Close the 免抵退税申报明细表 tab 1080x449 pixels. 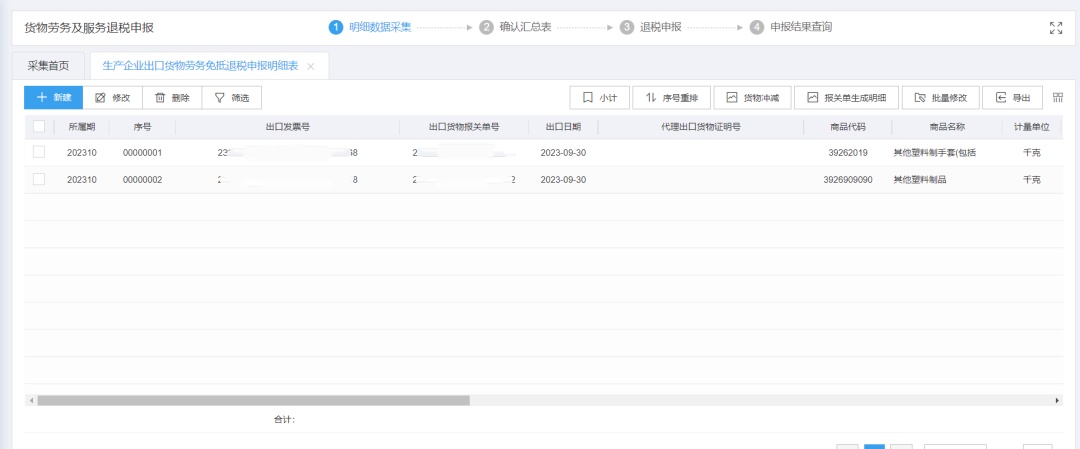pos(311,66)
